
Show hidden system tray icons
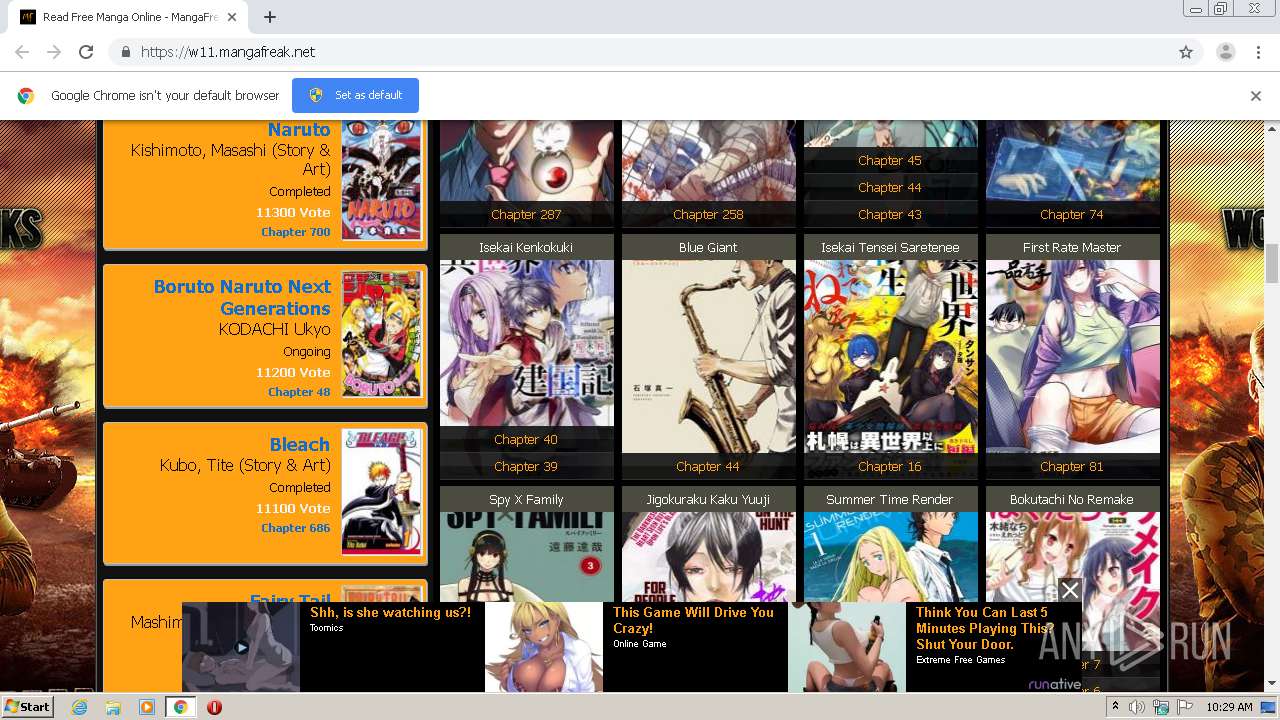click(x=1116, y=707)
